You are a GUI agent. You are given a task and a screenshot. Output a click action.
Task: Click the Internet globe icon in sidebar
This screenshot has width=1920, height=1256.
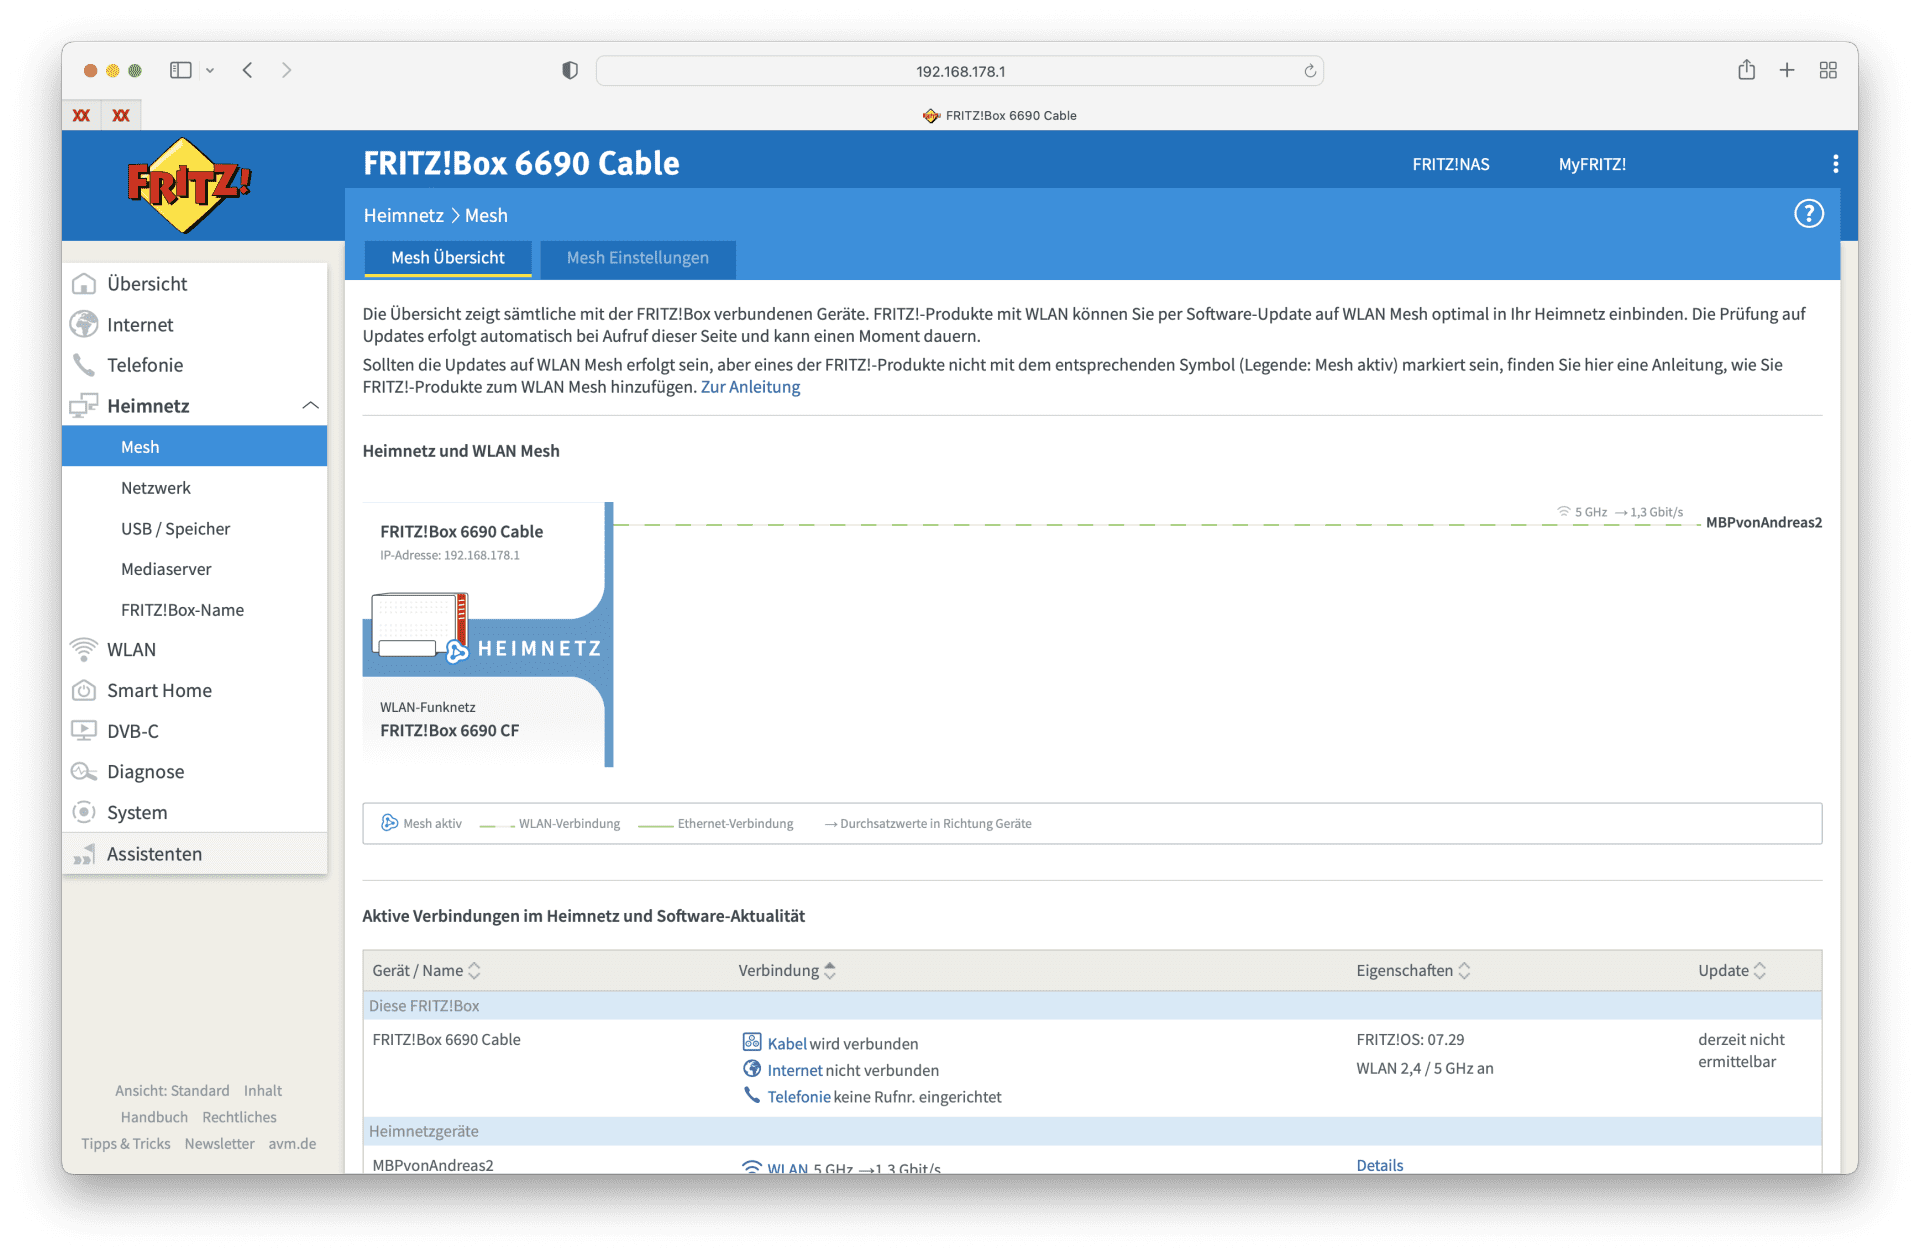point(84,325)
